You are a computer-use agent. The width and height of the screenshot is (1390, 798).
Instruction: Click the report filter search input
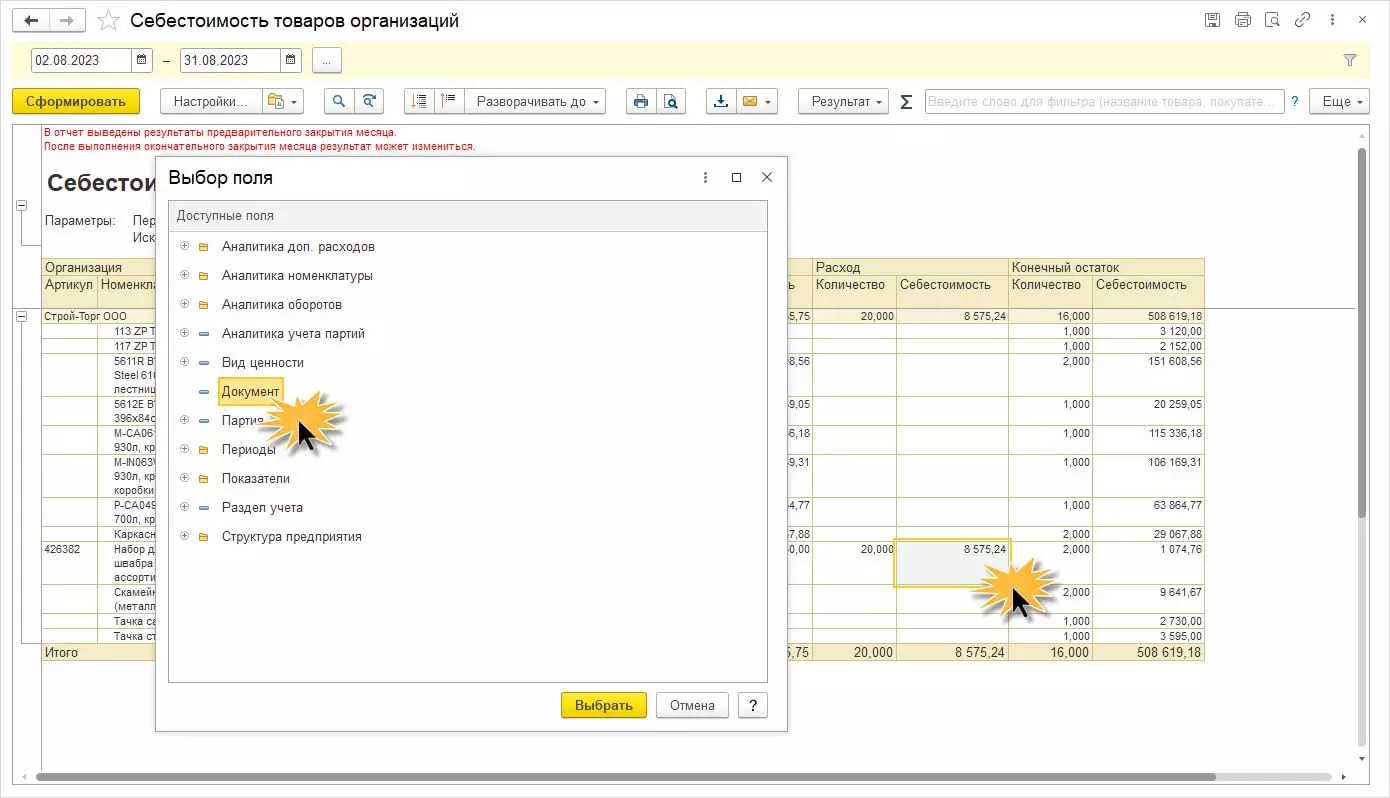1103,101
